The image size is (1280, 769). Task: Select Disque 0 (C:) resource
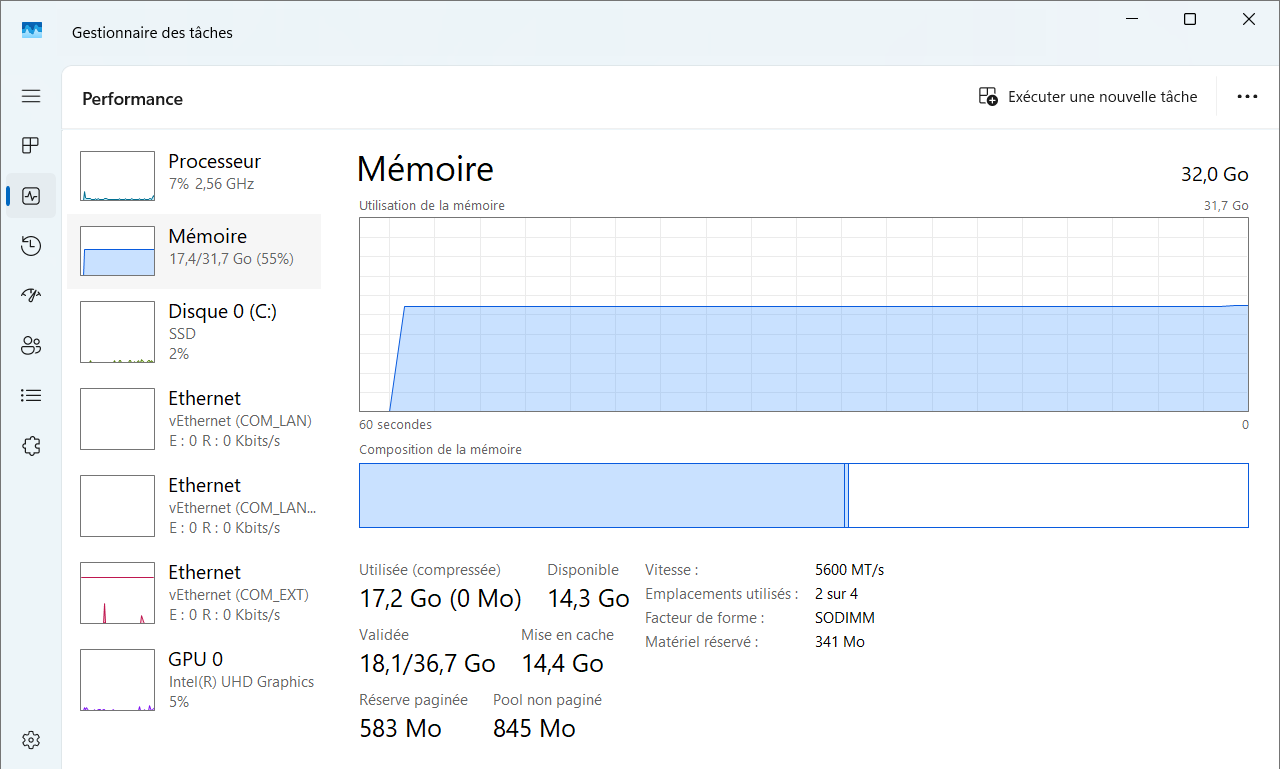[x=194, y=332]
